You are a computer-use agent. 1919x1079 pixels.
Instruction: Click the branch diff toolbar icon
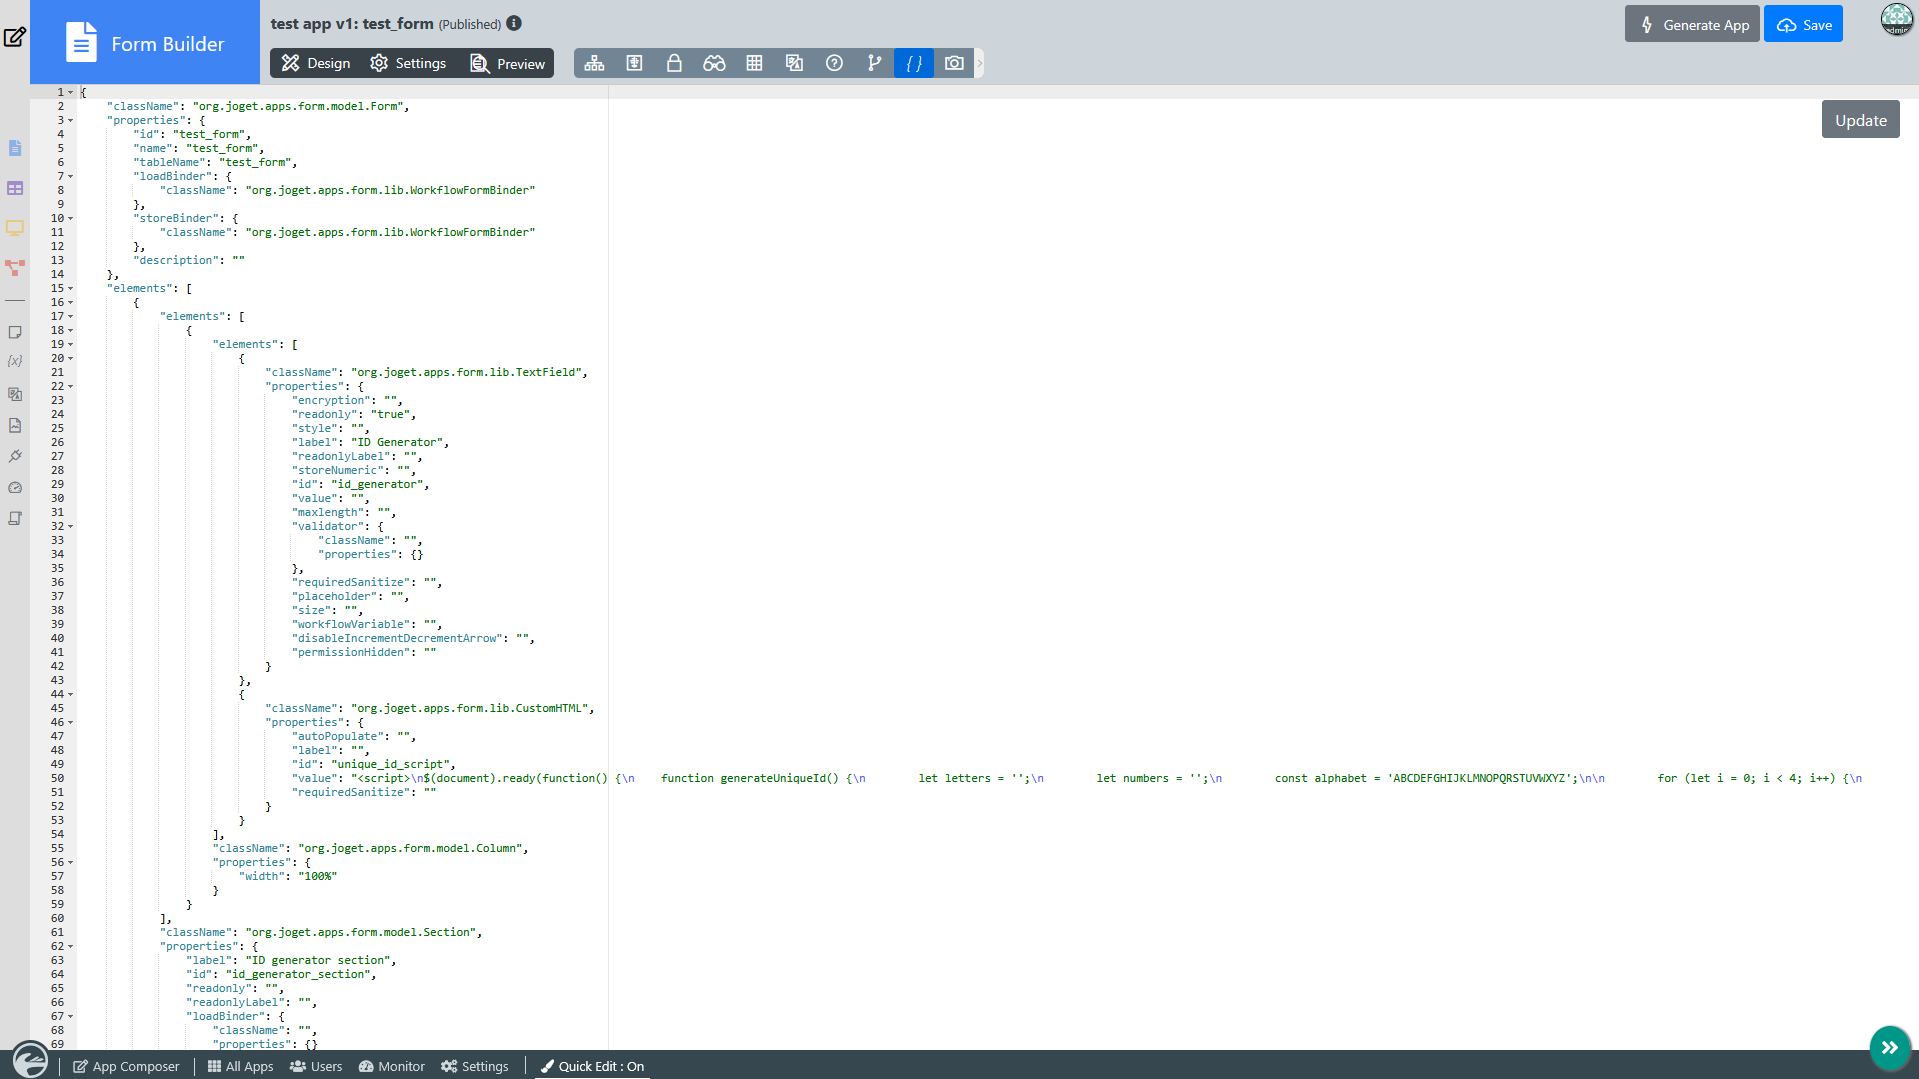[874, 63]
